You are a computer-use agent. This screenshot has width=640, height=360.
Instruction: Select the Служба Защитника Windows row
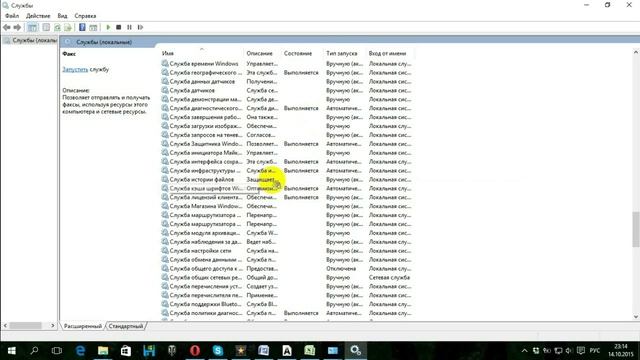pyautogui.click(x=287, y=144)
